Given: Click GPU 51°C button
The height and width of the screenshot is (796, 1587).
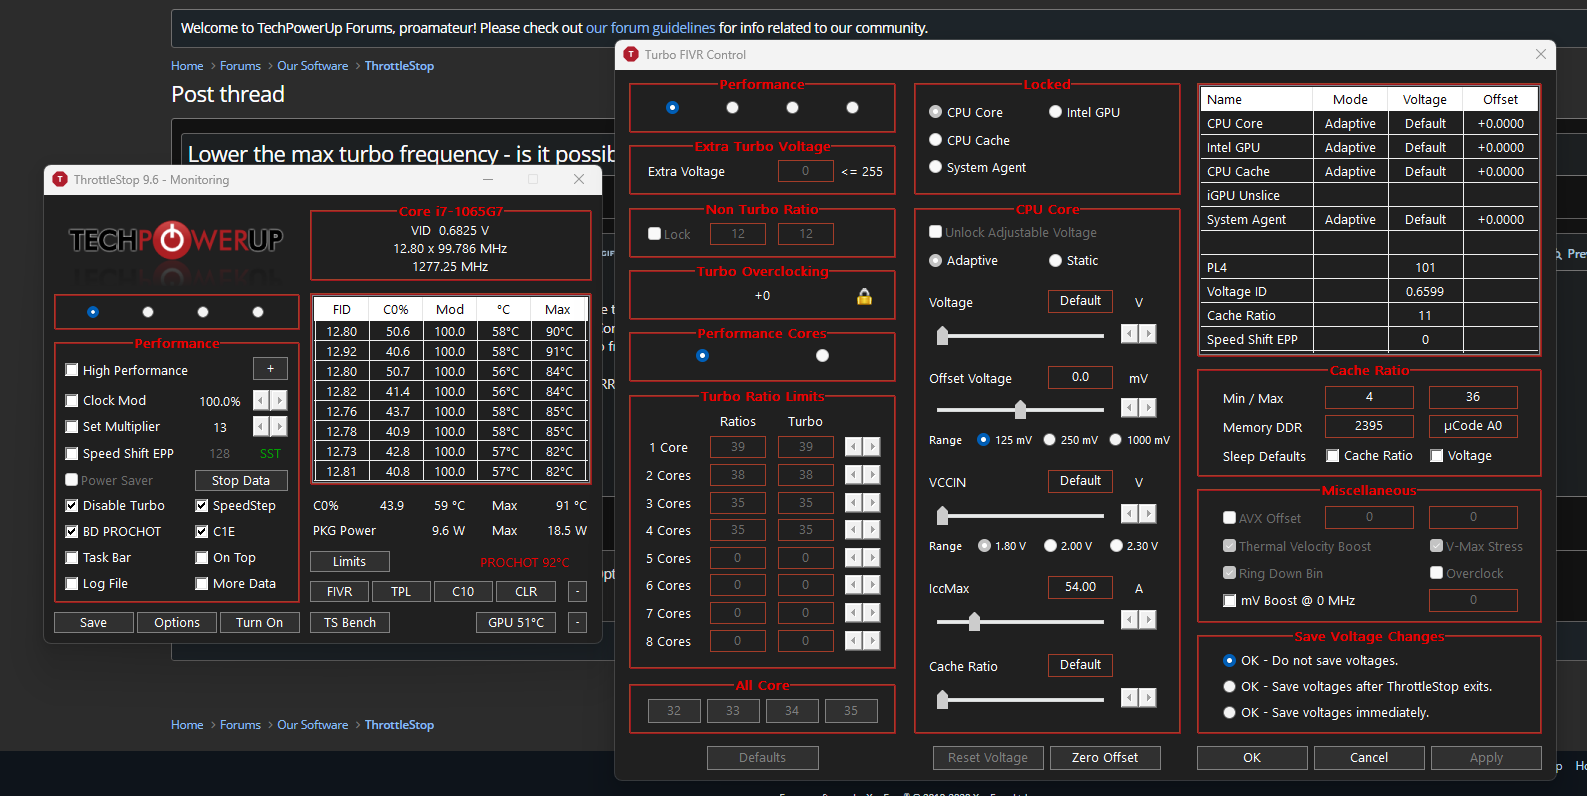Looking at the screenshot, I should [516, 622].
